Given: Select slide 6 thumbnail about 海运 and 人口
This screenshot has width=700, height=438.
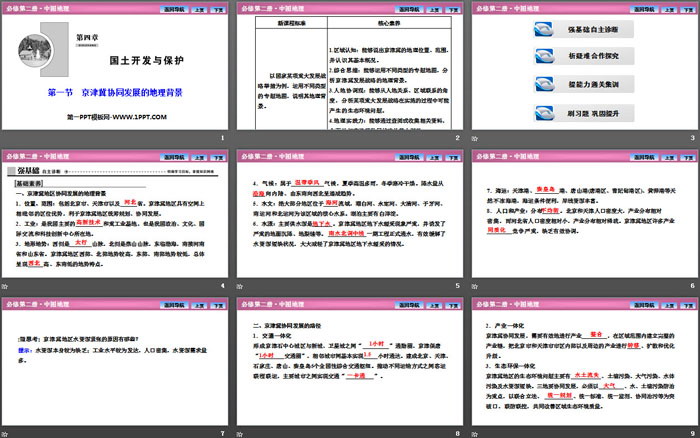Looking at the screenshot, I should [x=585, y=214].
